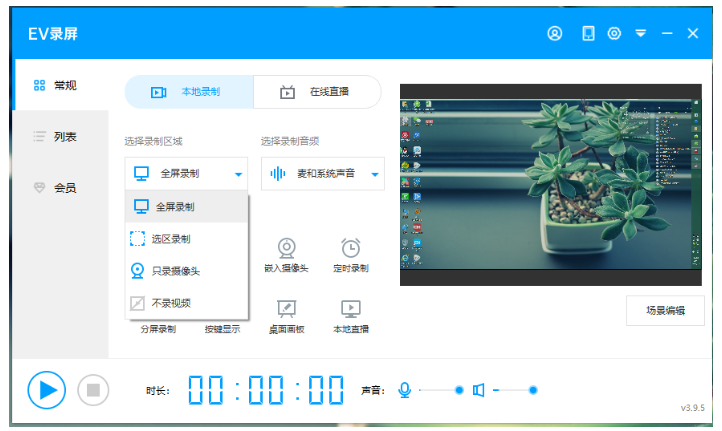Screen dimensions: 722x431
Task: Click the local live stream (本地直播) icon
Action: point(350,308)
